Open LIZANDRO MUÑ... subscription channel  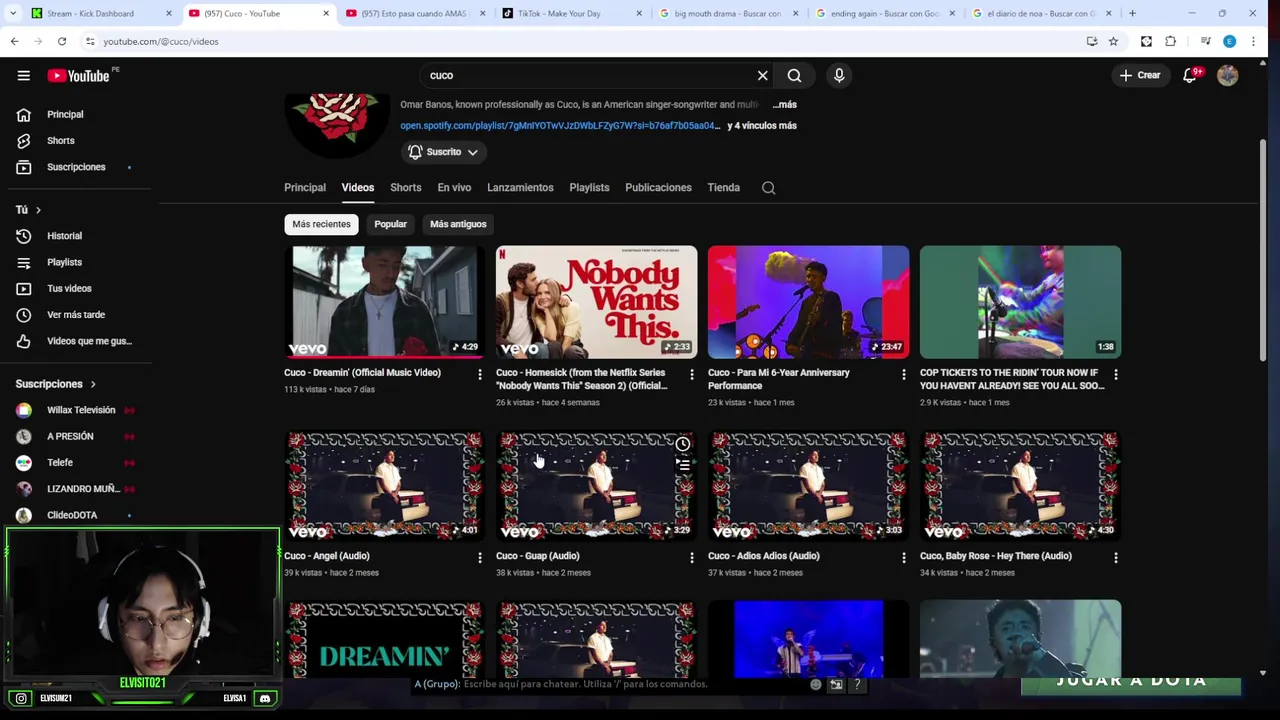point(82,489)
